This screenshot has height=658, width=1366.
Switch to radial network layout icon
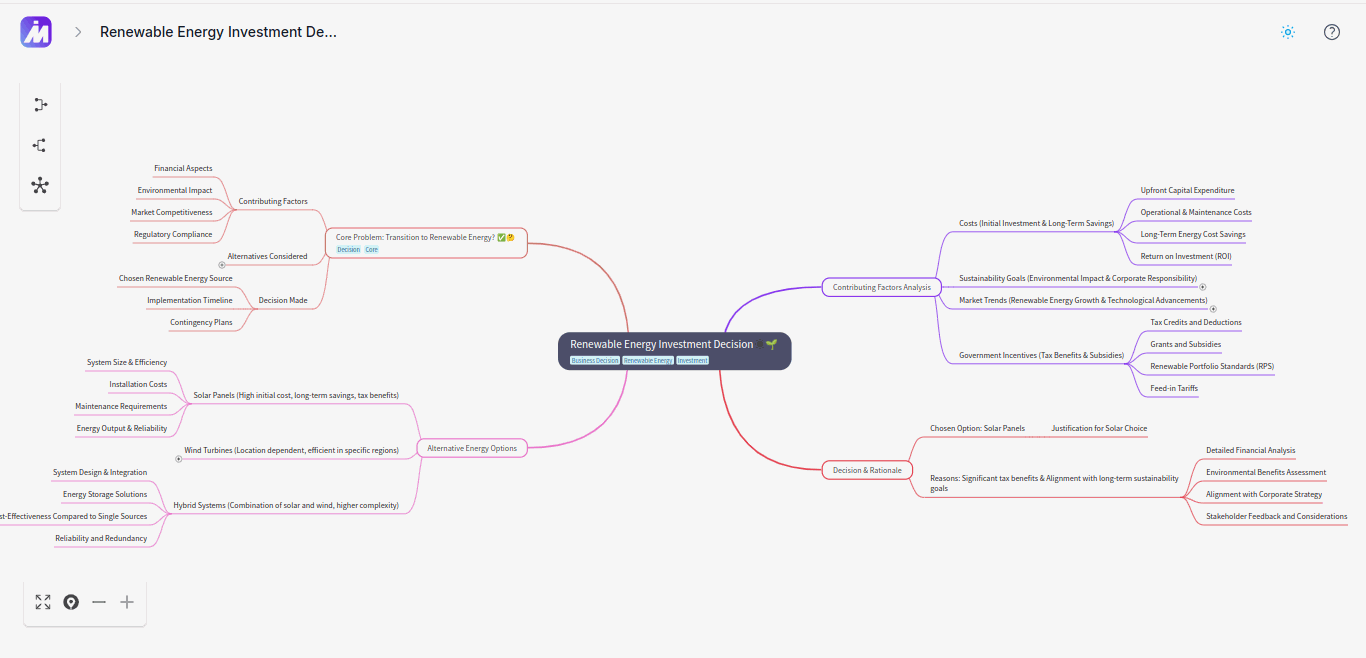40,185
